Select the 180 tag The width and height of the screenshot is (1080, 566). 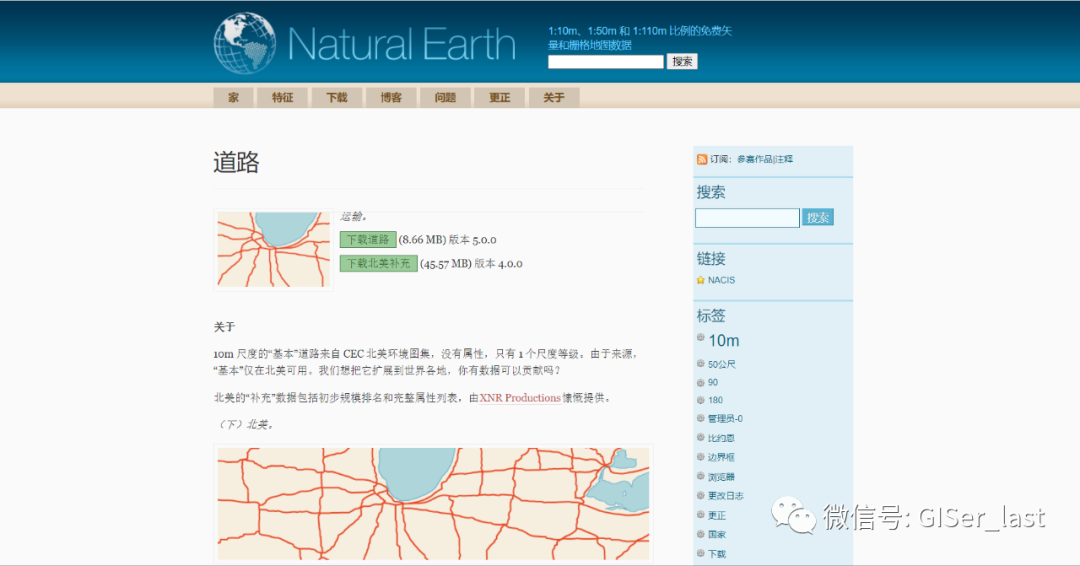[x=715, y=400]
